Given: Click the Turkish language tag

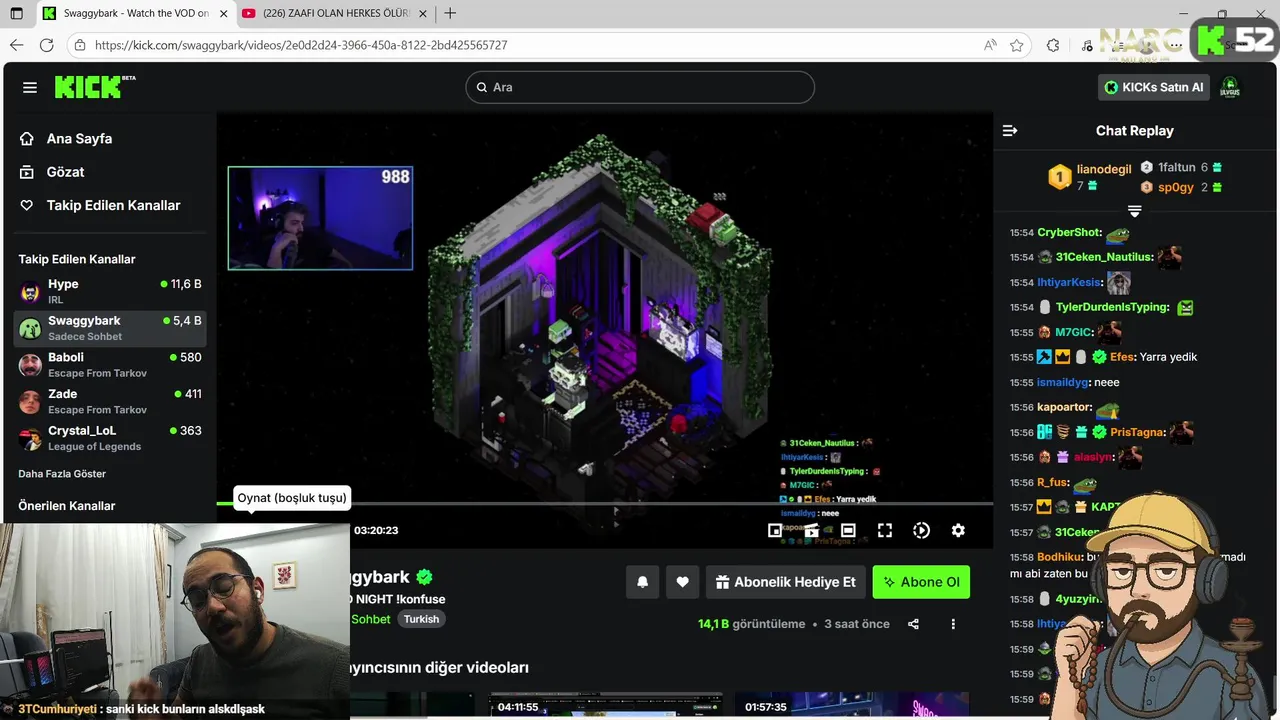Looking at the screenshot, I should [421, 619].
